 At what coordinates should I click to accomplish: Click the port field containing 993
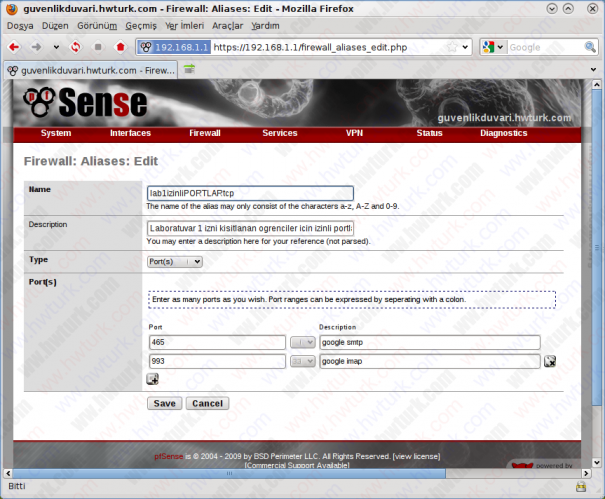coord(217,361)
